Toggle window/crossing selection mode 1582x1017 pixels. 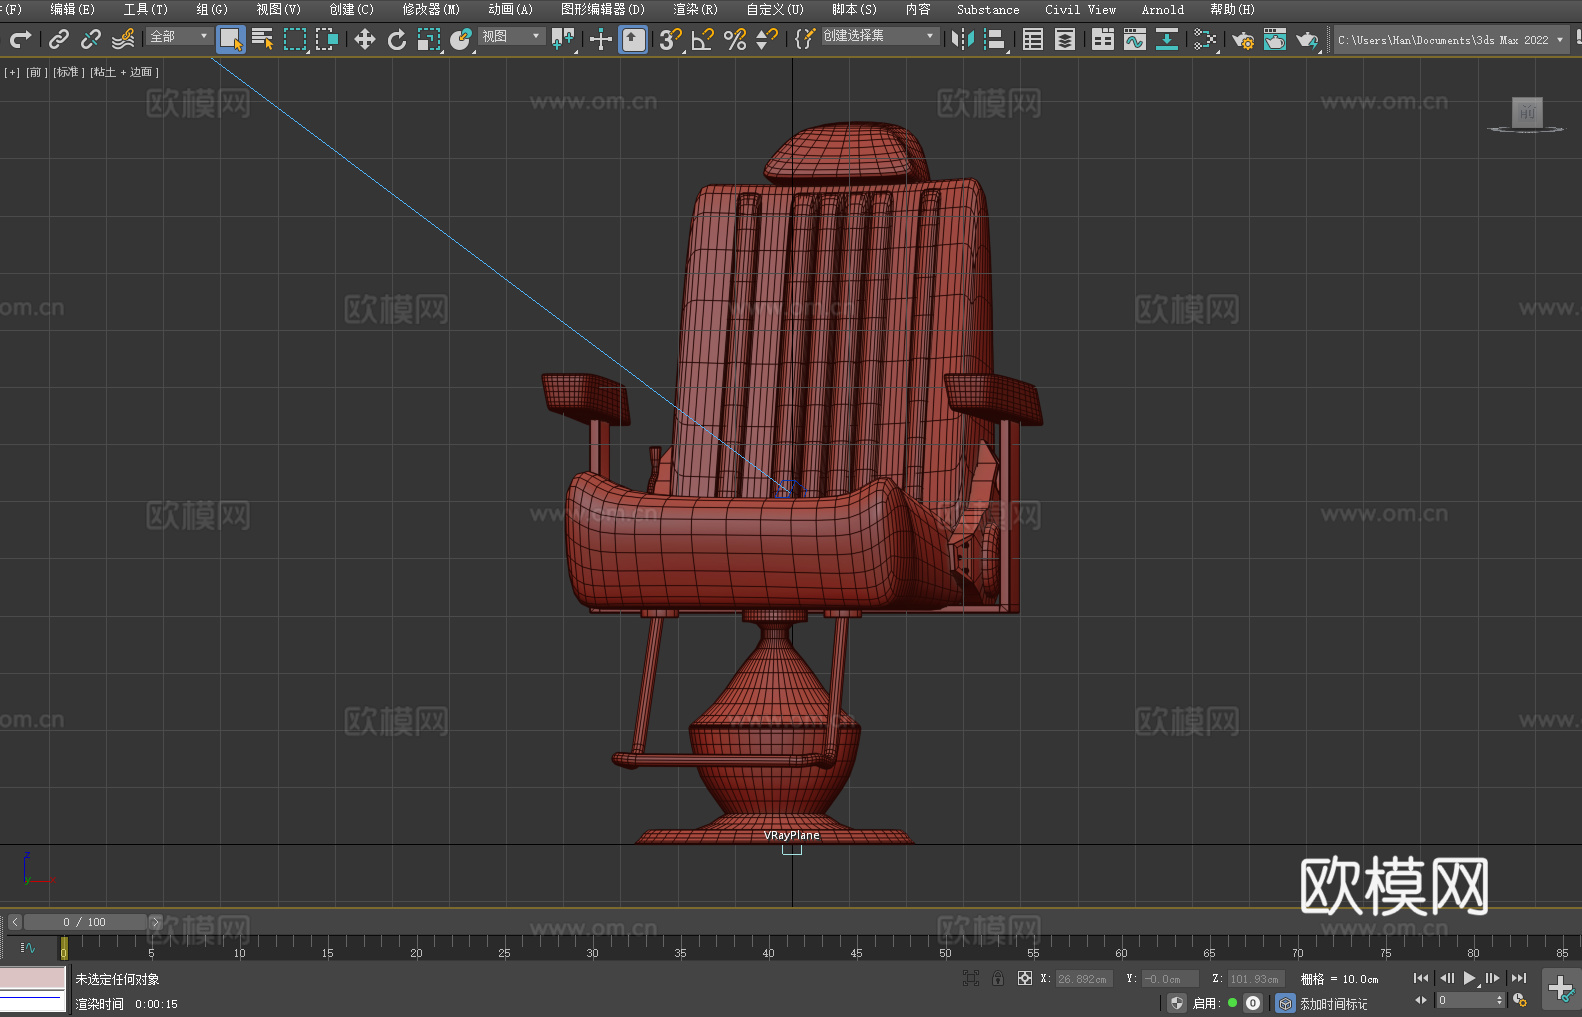pyautogui.click(x=327, y=39)
